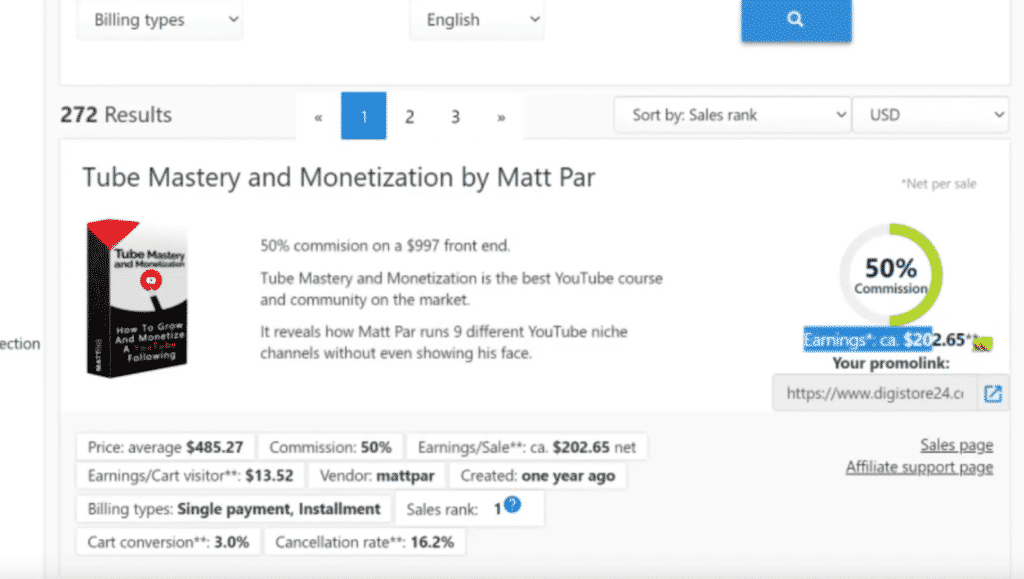Click the product title Tube Mastery and Monetization
1024x579 pixels.
(x=338, y=178)
